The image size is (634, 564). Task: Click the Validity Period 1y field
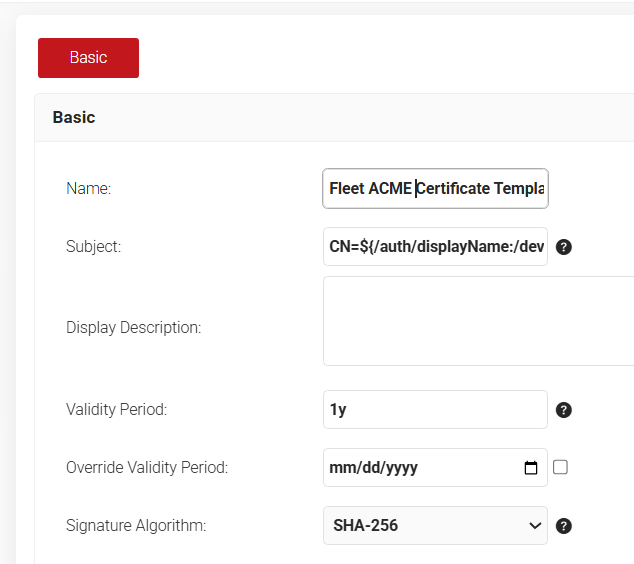click(435, 410)
